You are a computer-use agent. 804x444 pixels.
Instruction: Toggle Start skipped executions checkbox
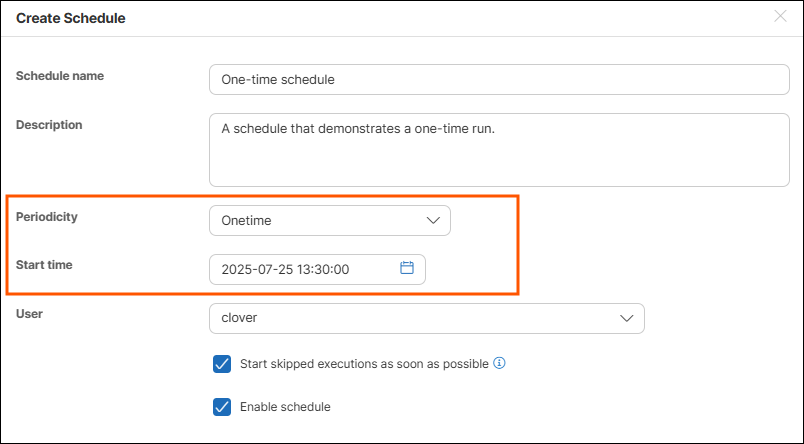point(222,364)
